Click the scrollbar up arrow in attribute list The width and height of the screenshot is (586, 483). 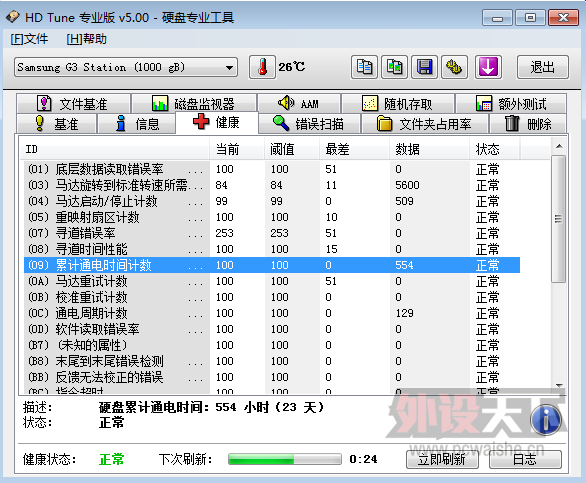[x=559, y=146]
